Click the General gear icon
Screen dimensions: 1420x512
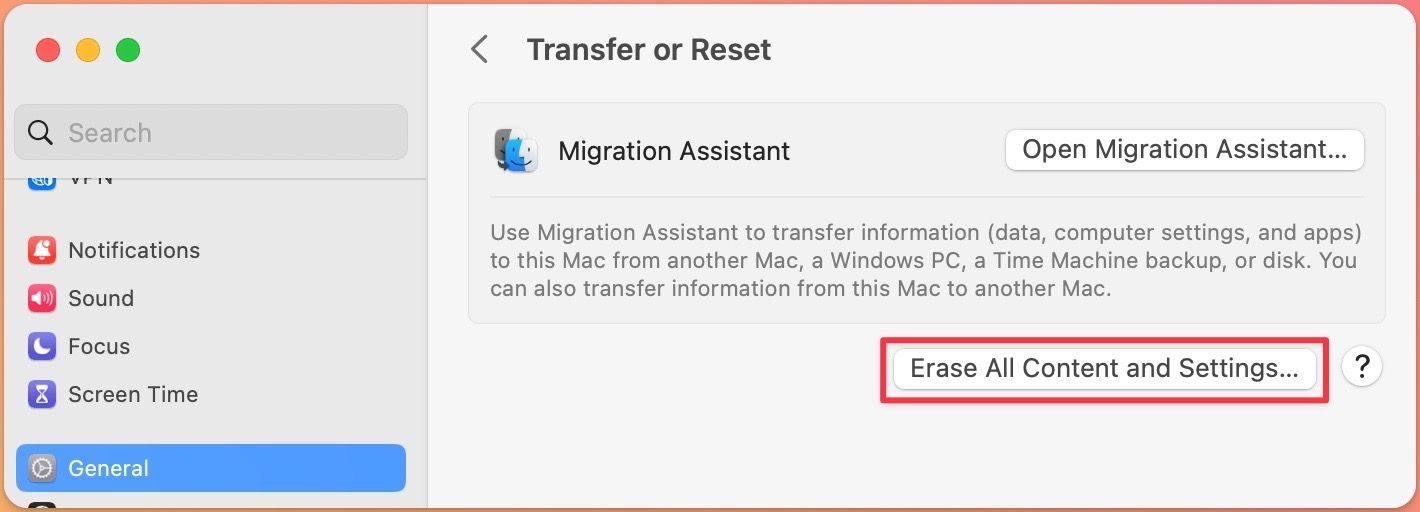(x=42, y=468)
